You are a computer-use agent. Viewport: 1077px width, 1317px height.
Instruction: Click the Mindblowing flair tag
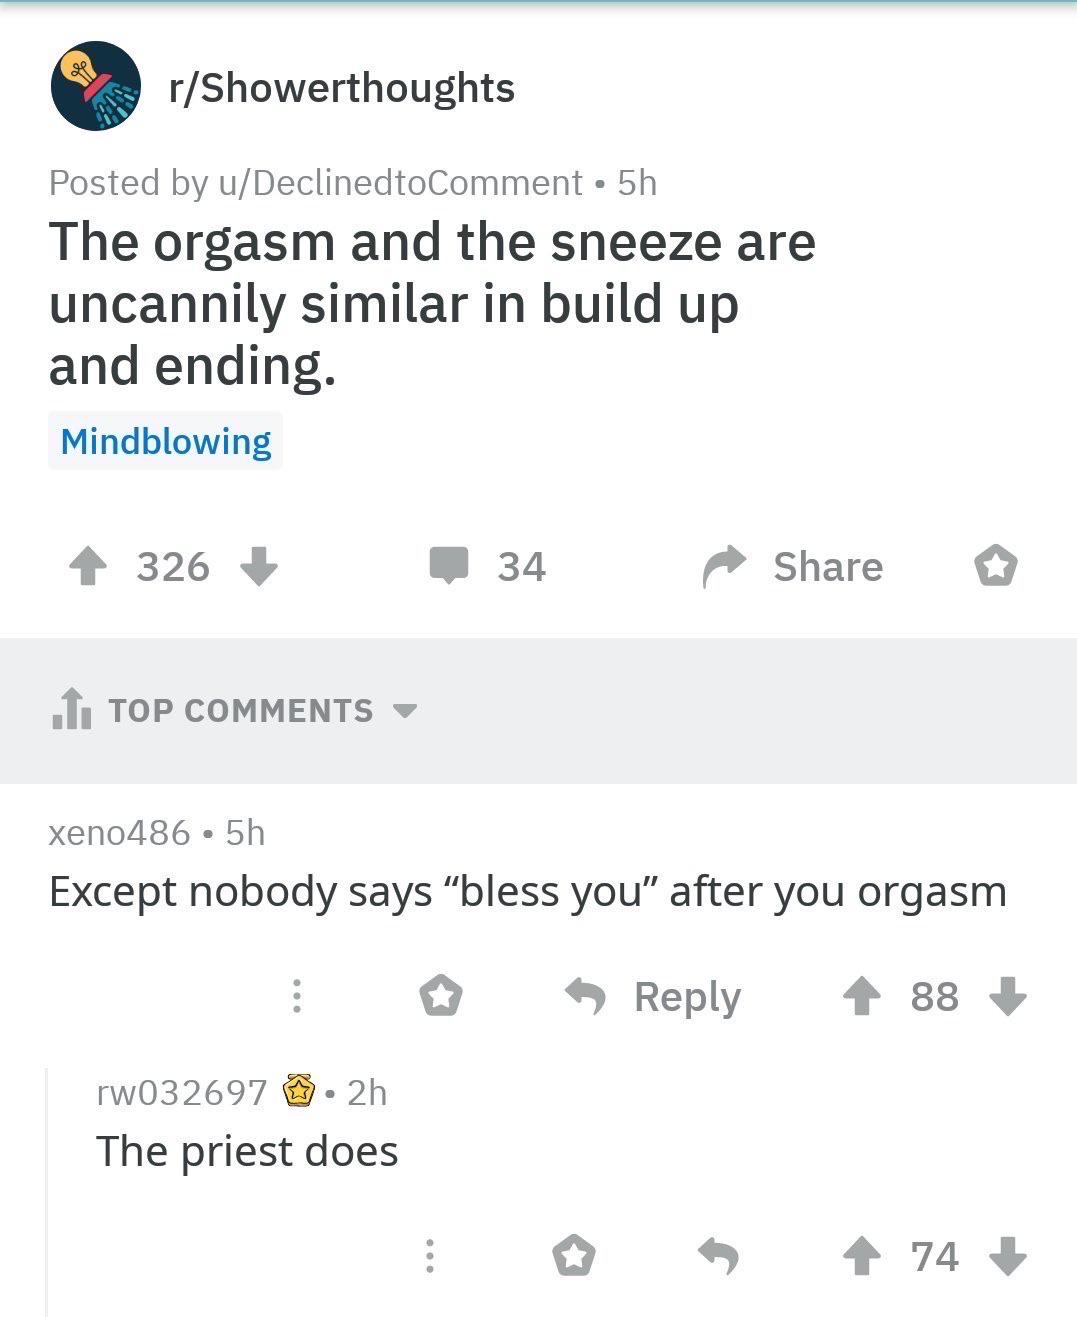pyautogui.click(x=166, y=441)
